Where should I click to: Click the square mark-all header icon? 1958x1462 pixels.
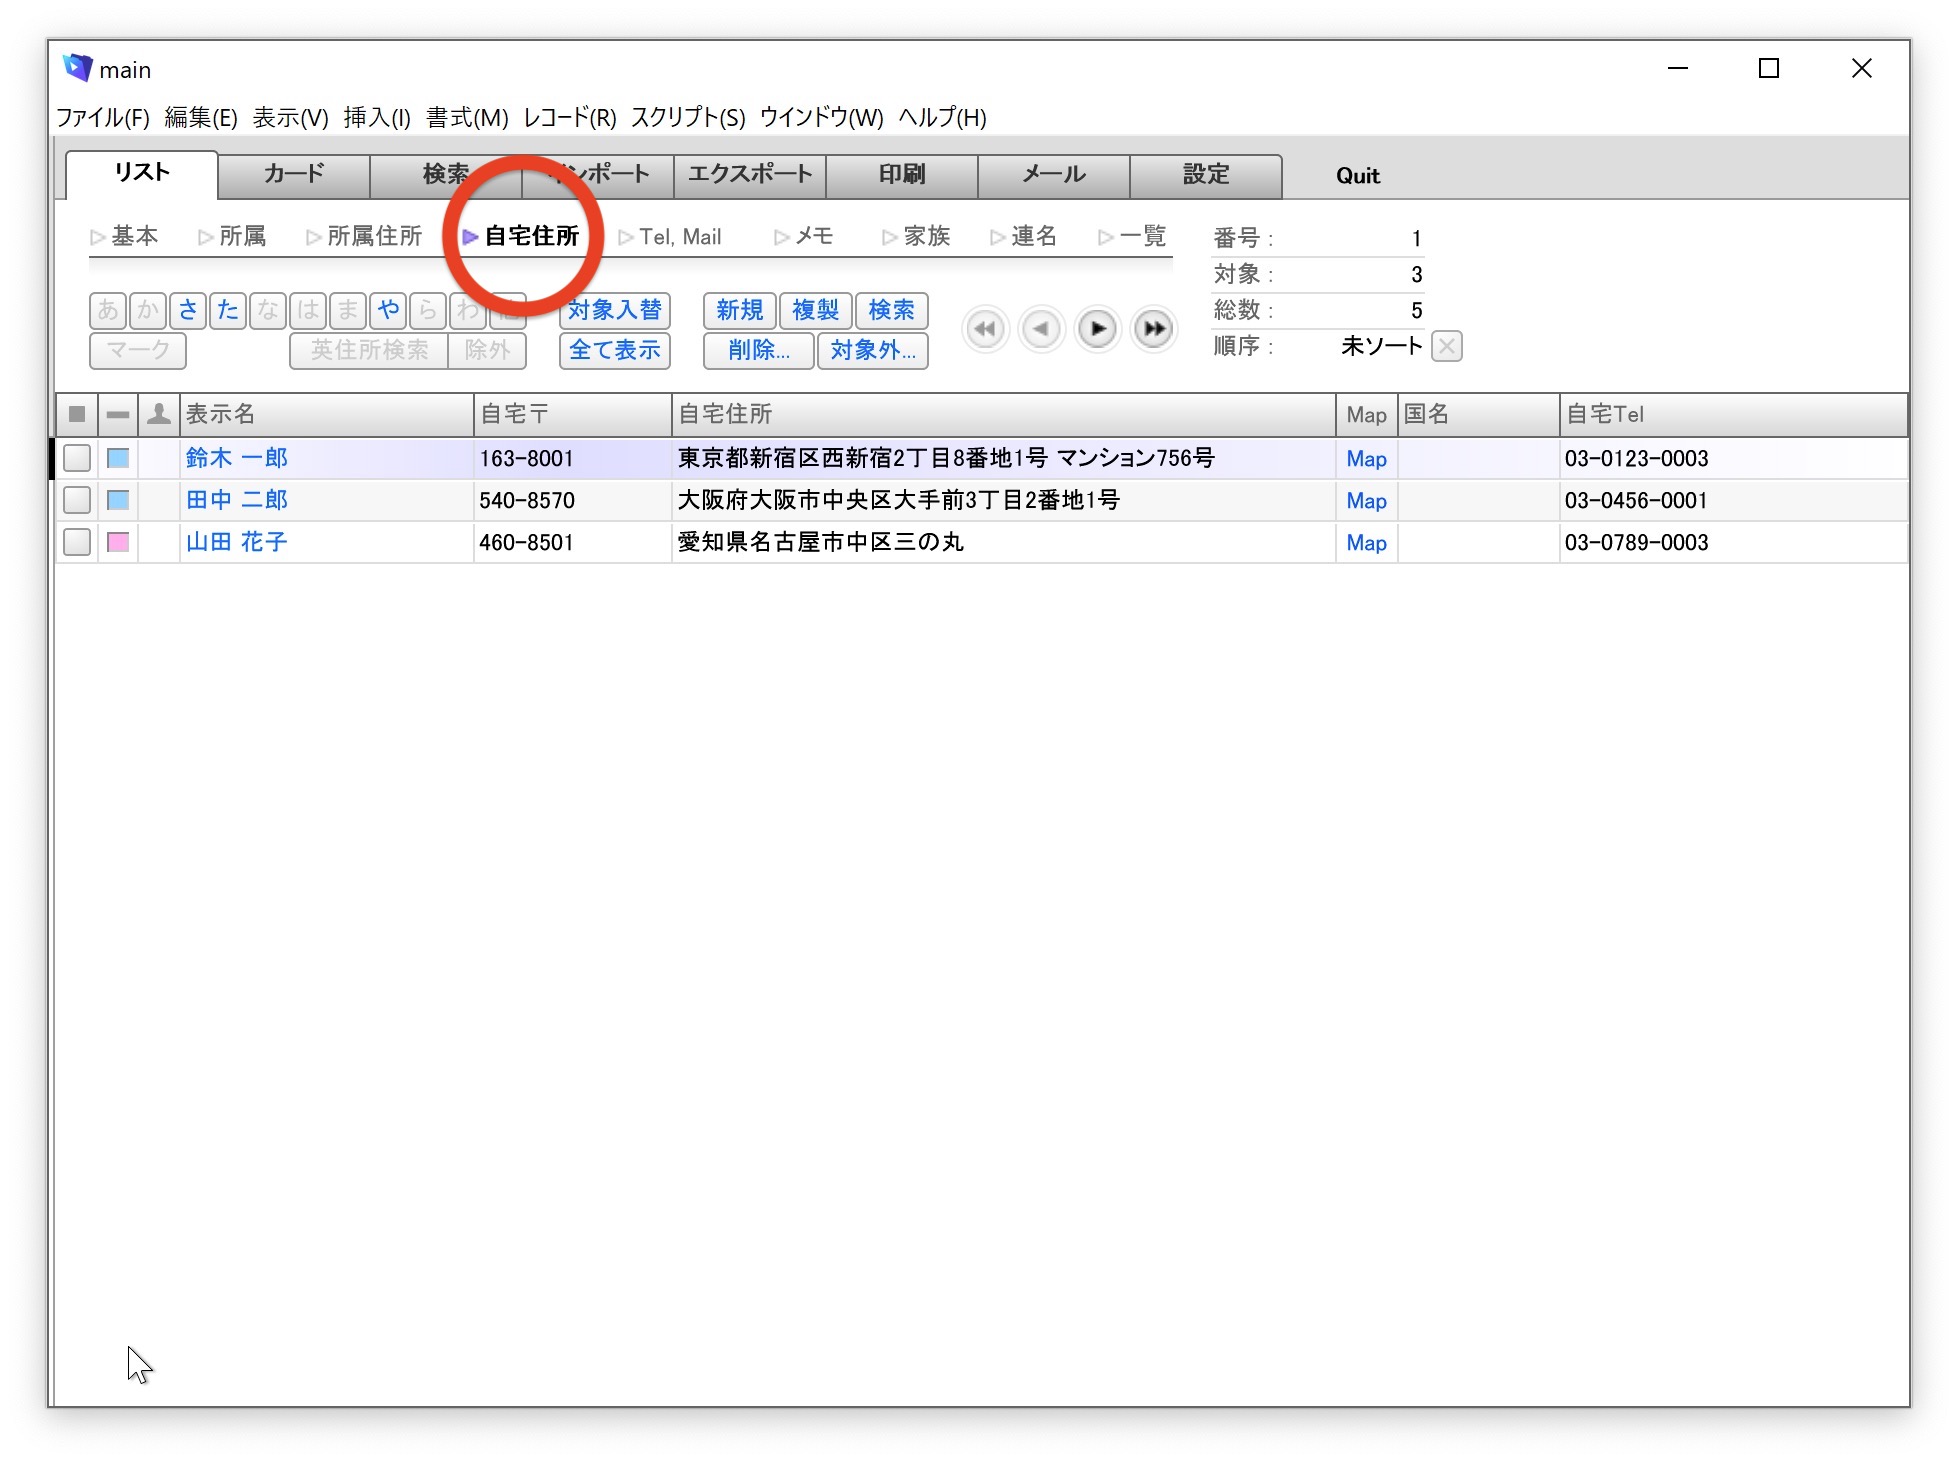pos(77,414)
